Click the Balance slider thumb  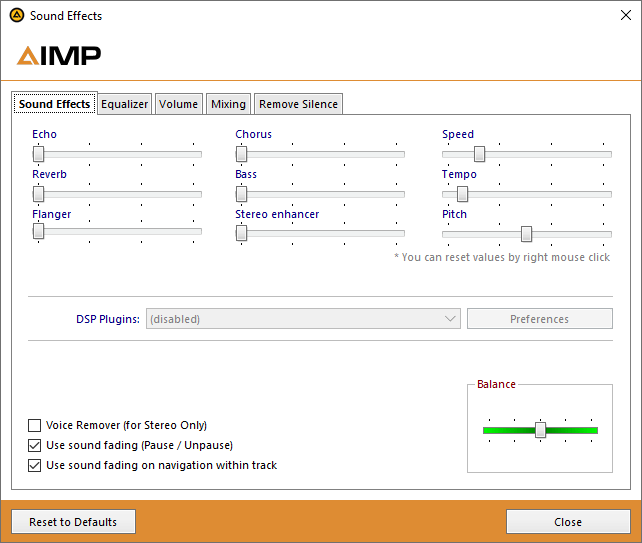point(540,430)
